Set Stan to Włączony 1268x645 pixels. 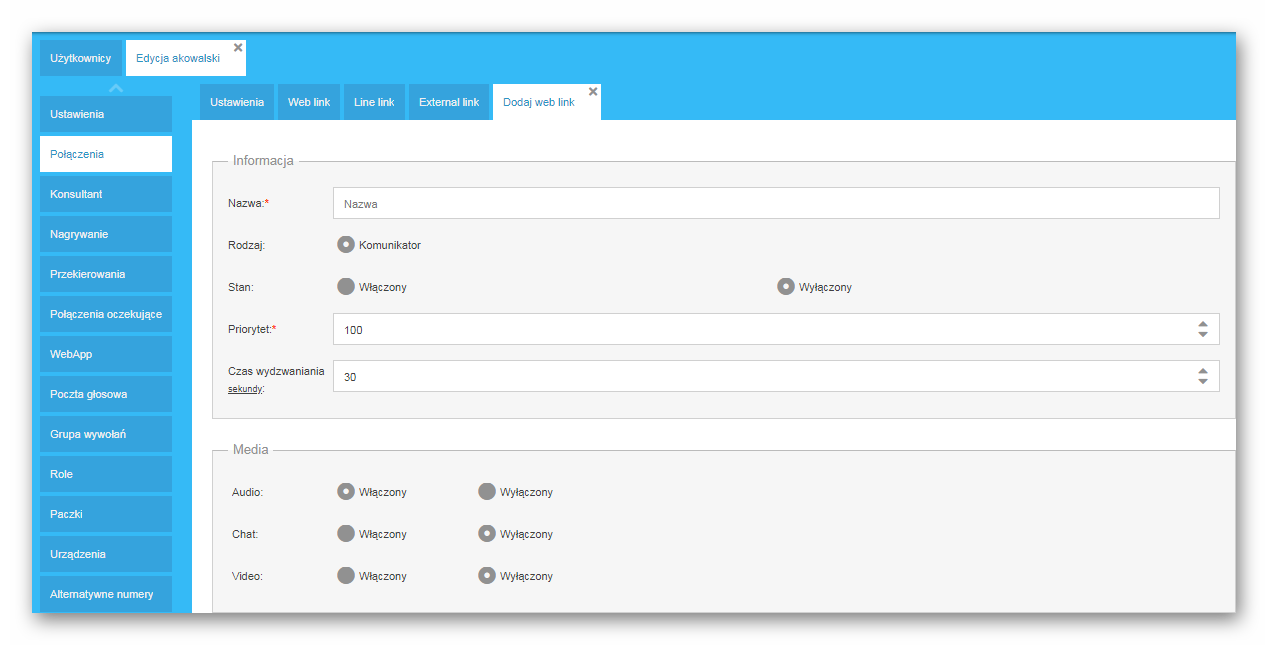pos(346,287)
